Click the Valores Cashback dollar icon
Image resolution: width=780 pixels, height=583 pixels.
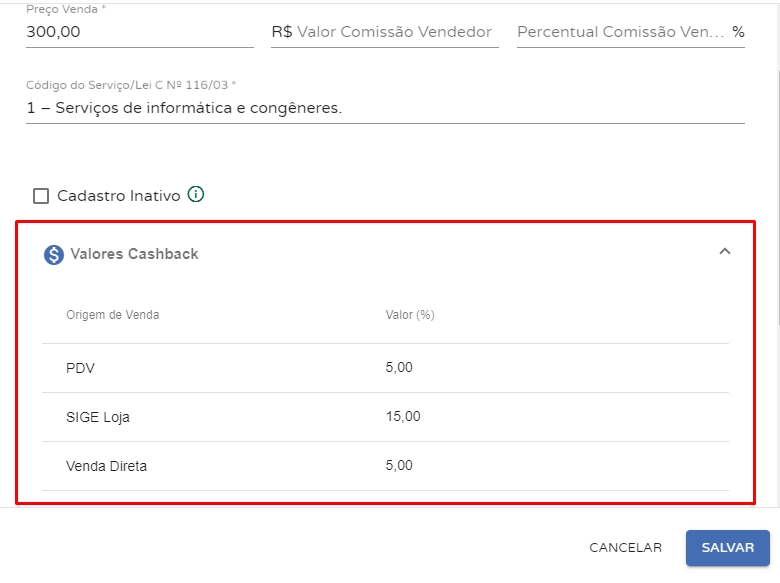[x=54, y=255]
